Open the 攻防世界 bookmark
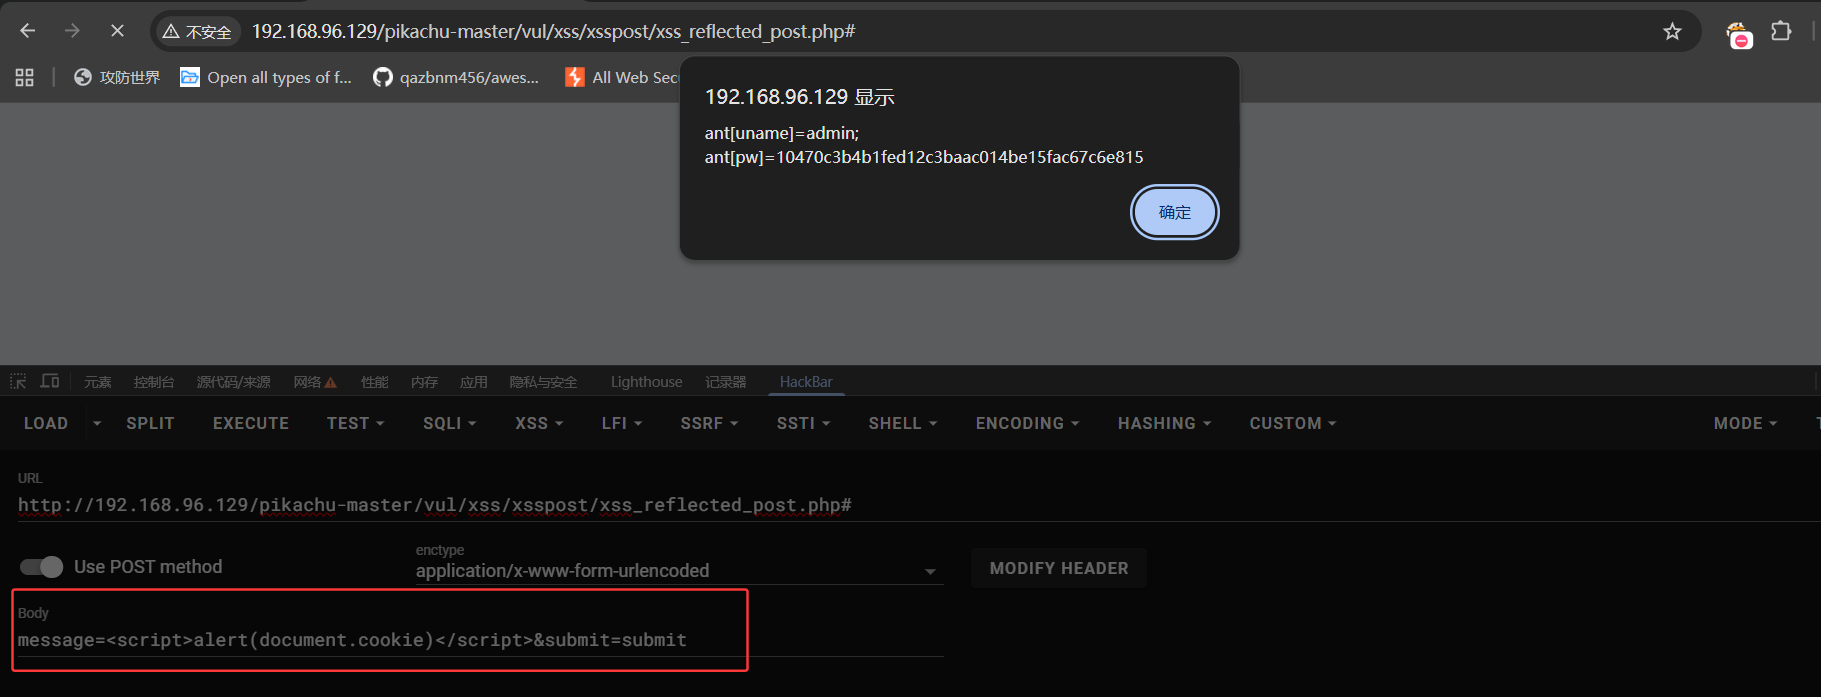Viewport: 1821px width, 697px height. click(x=117, y=77)
